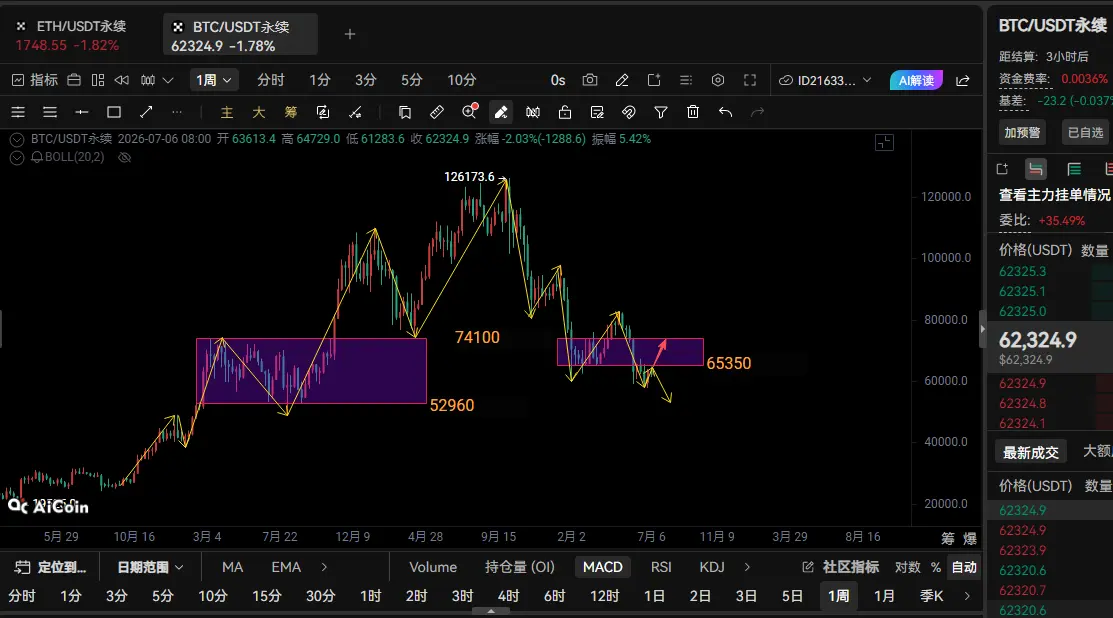Toggle the 主 indicator button
Screen dimensions: 1113x618
227,112
